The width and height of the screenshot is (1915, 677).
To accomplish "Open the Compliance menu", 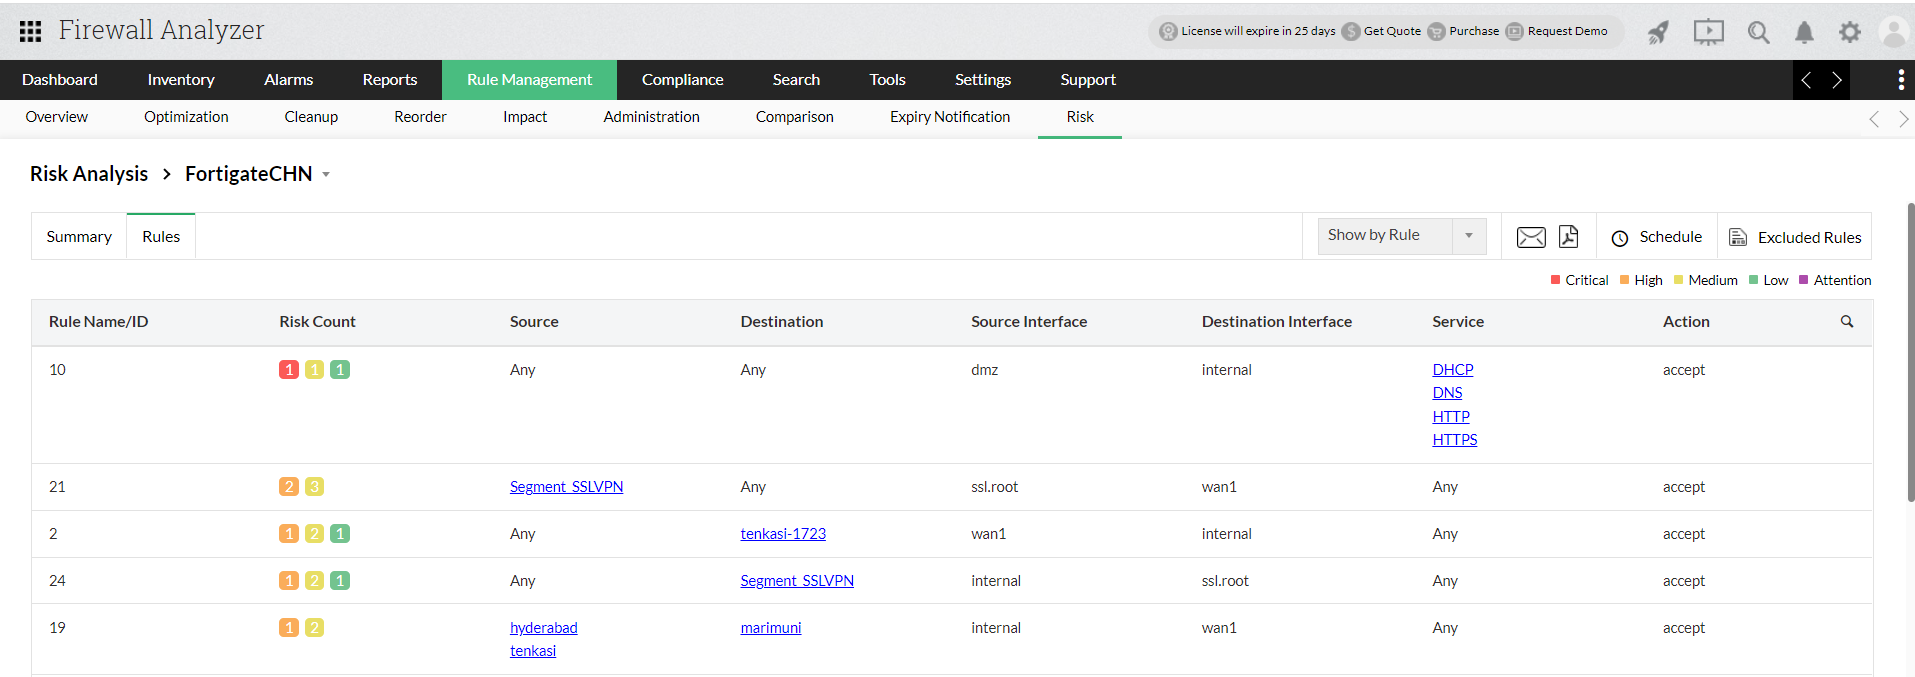I will pos(682,80).
